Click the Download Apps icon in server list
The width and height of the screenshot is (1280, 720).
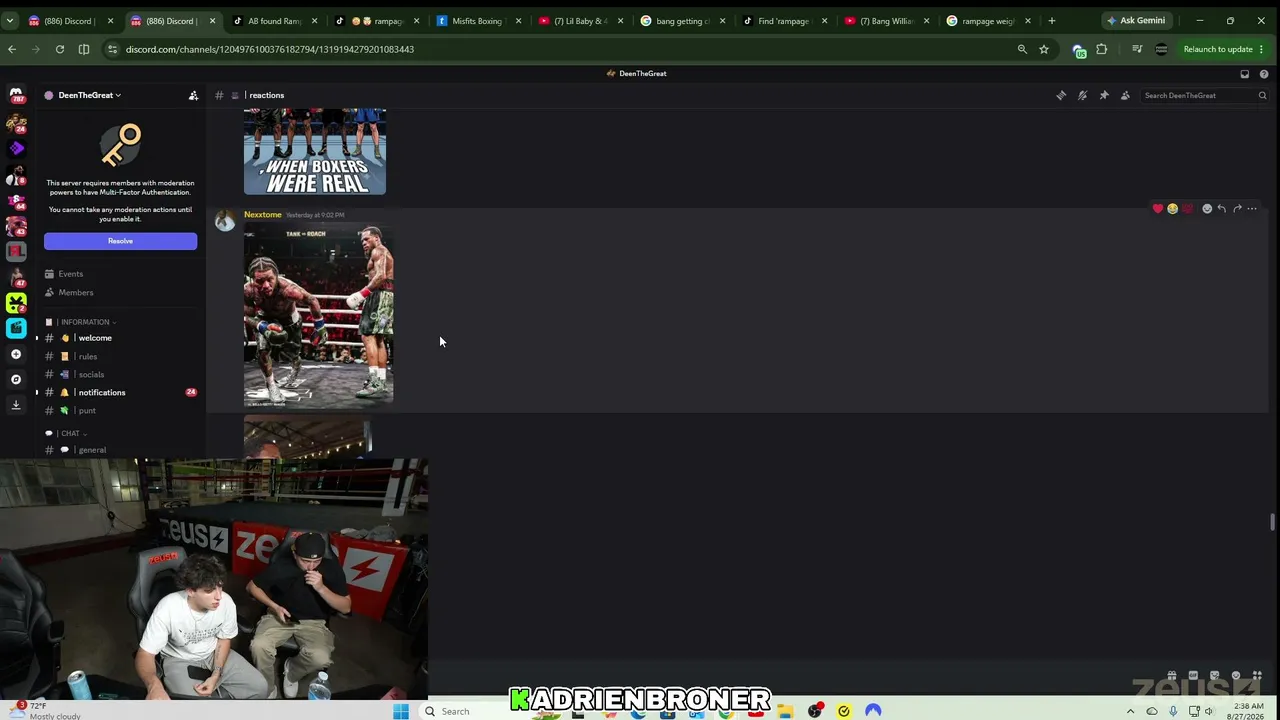[16, 404]
